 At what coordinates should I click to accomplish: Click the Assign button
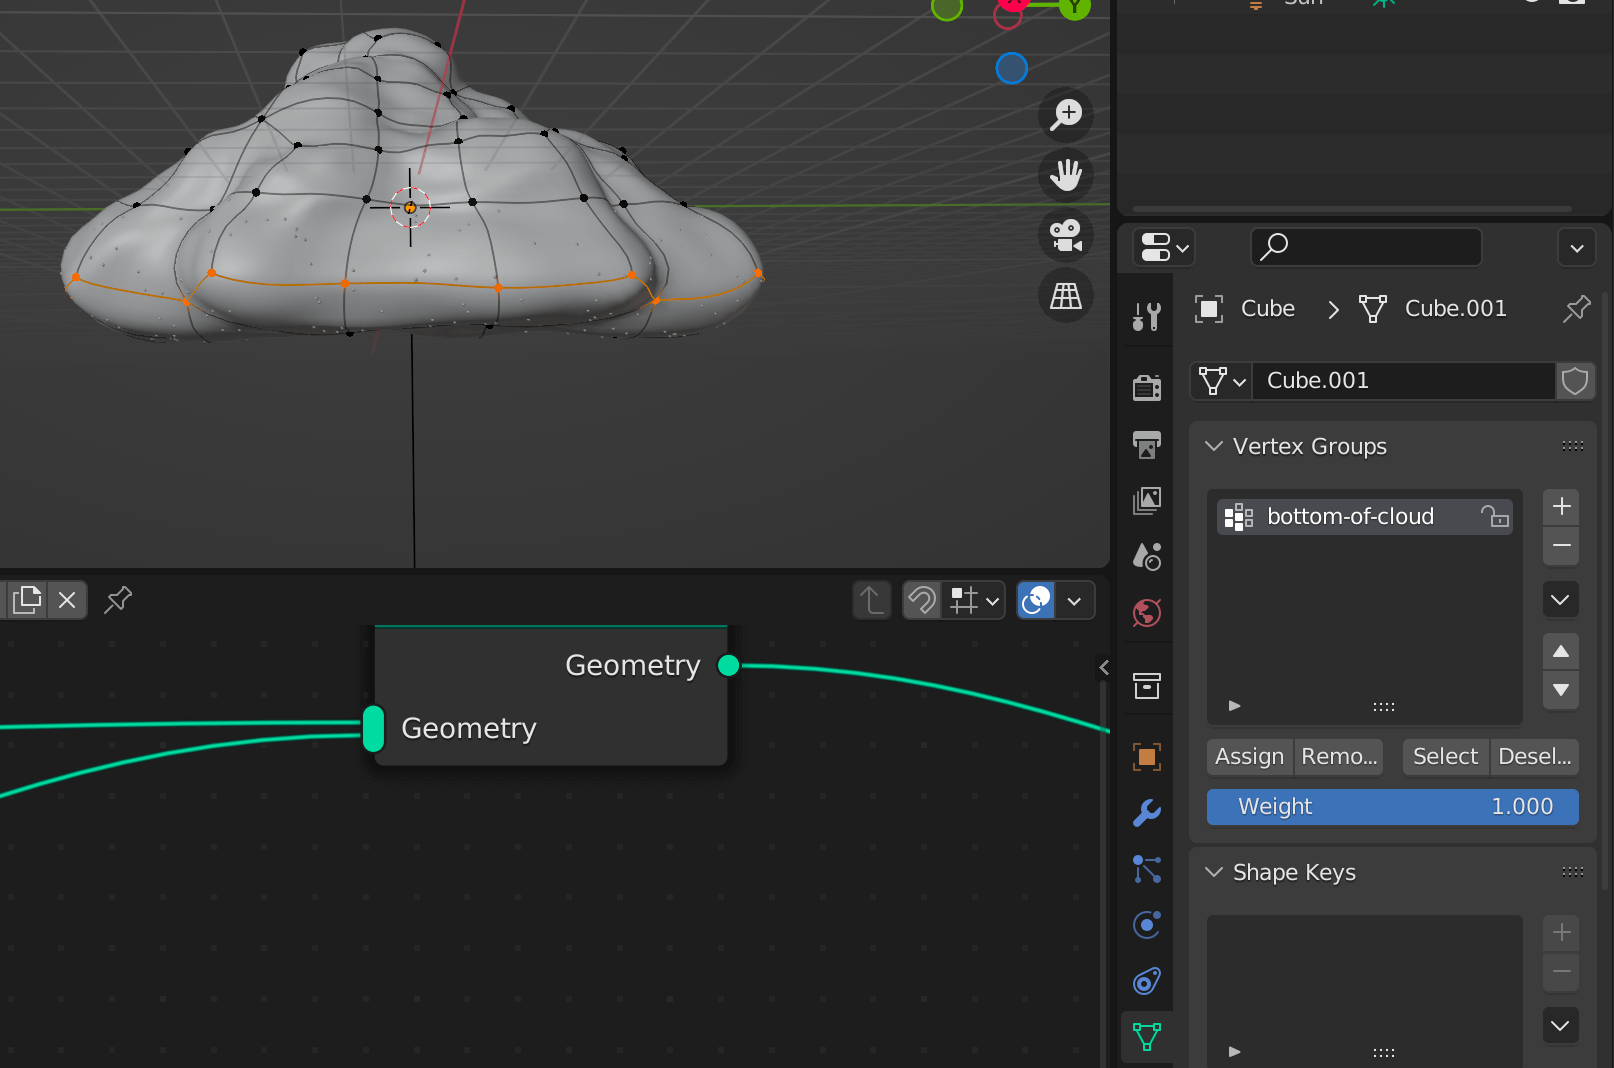(x=1249, y=757)
